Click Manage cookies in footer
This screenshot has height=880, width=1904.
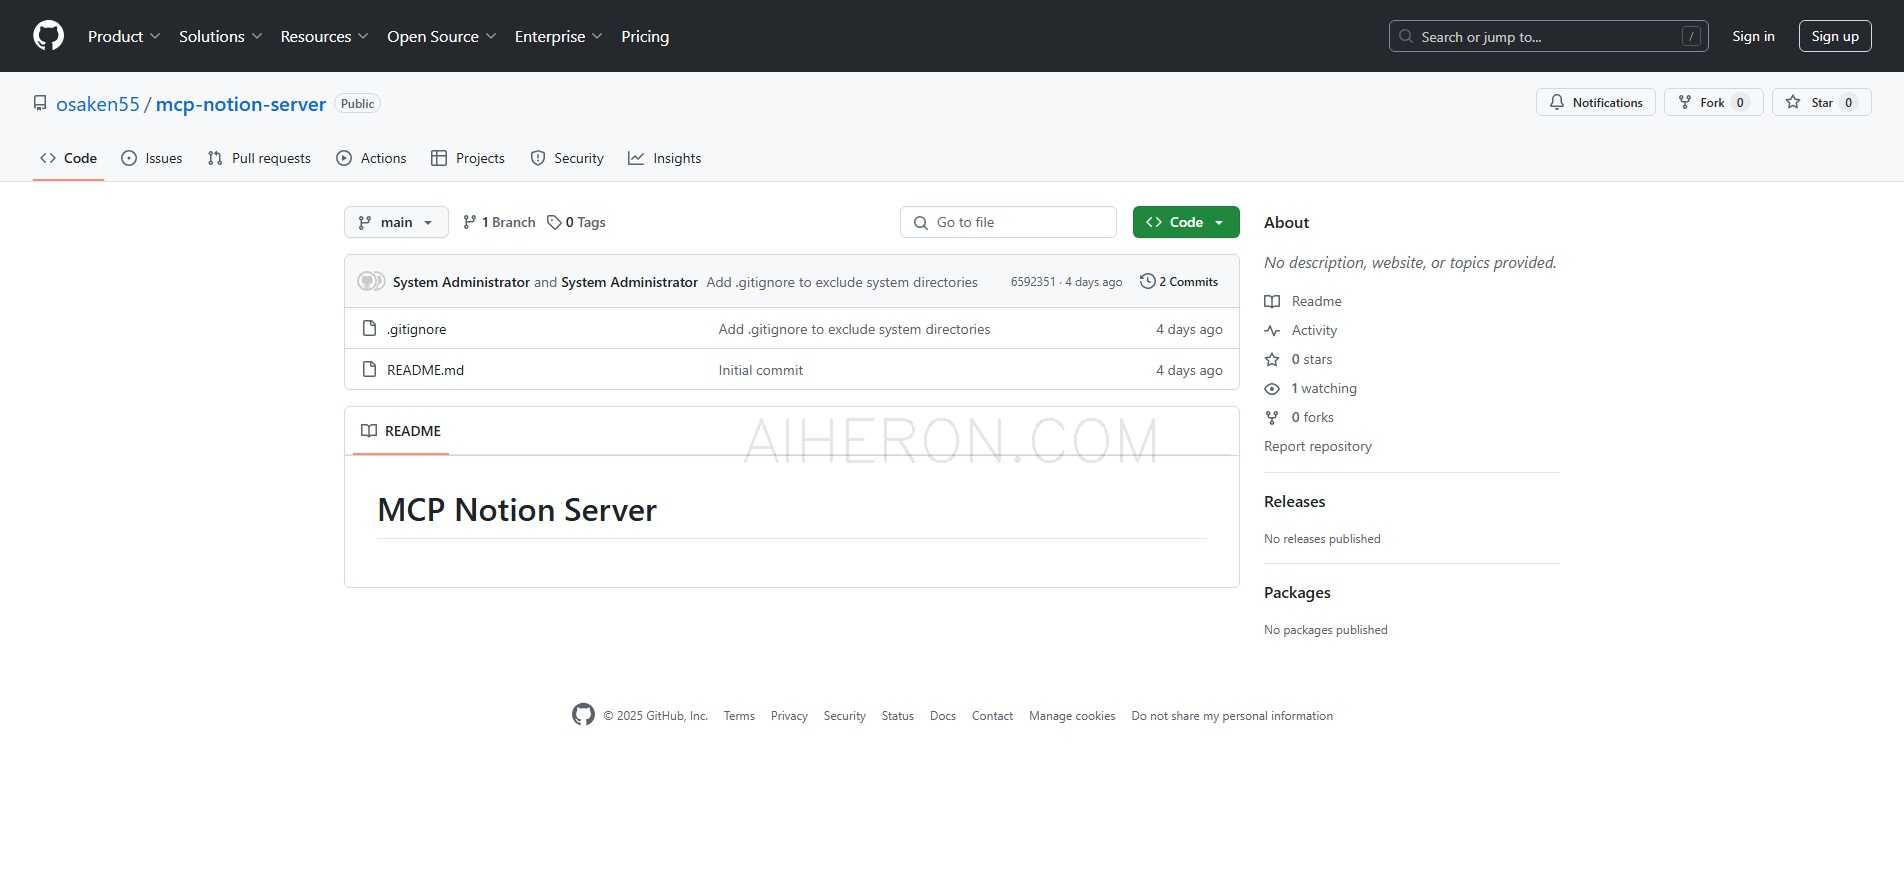pos(1072,716)
